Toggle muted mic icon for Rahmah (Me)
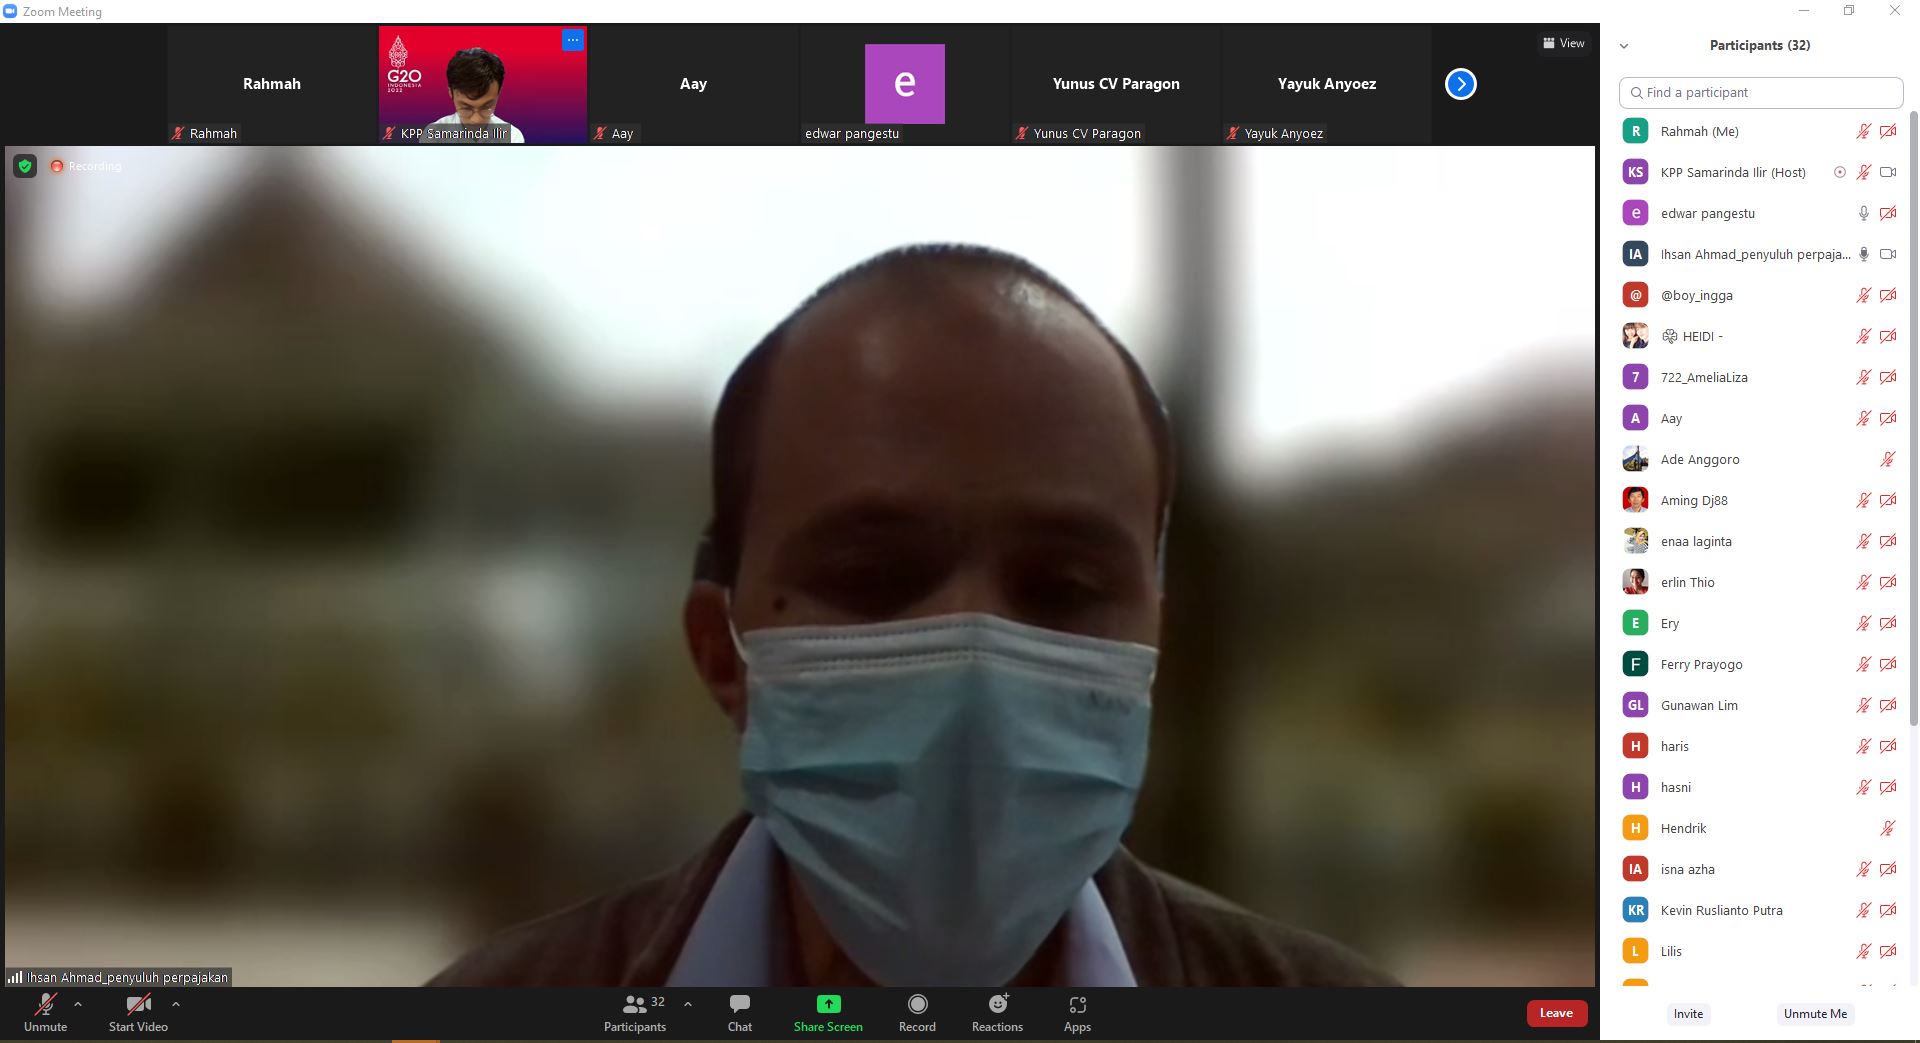 [1863, 132]
